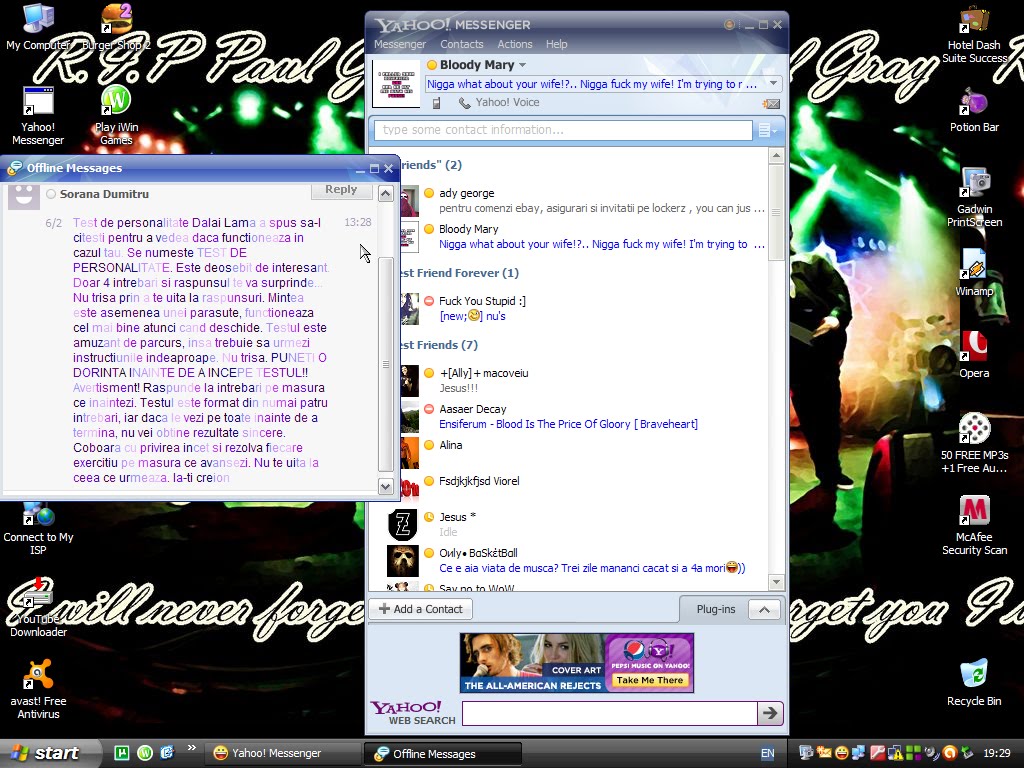Click the status message text field

596,84
